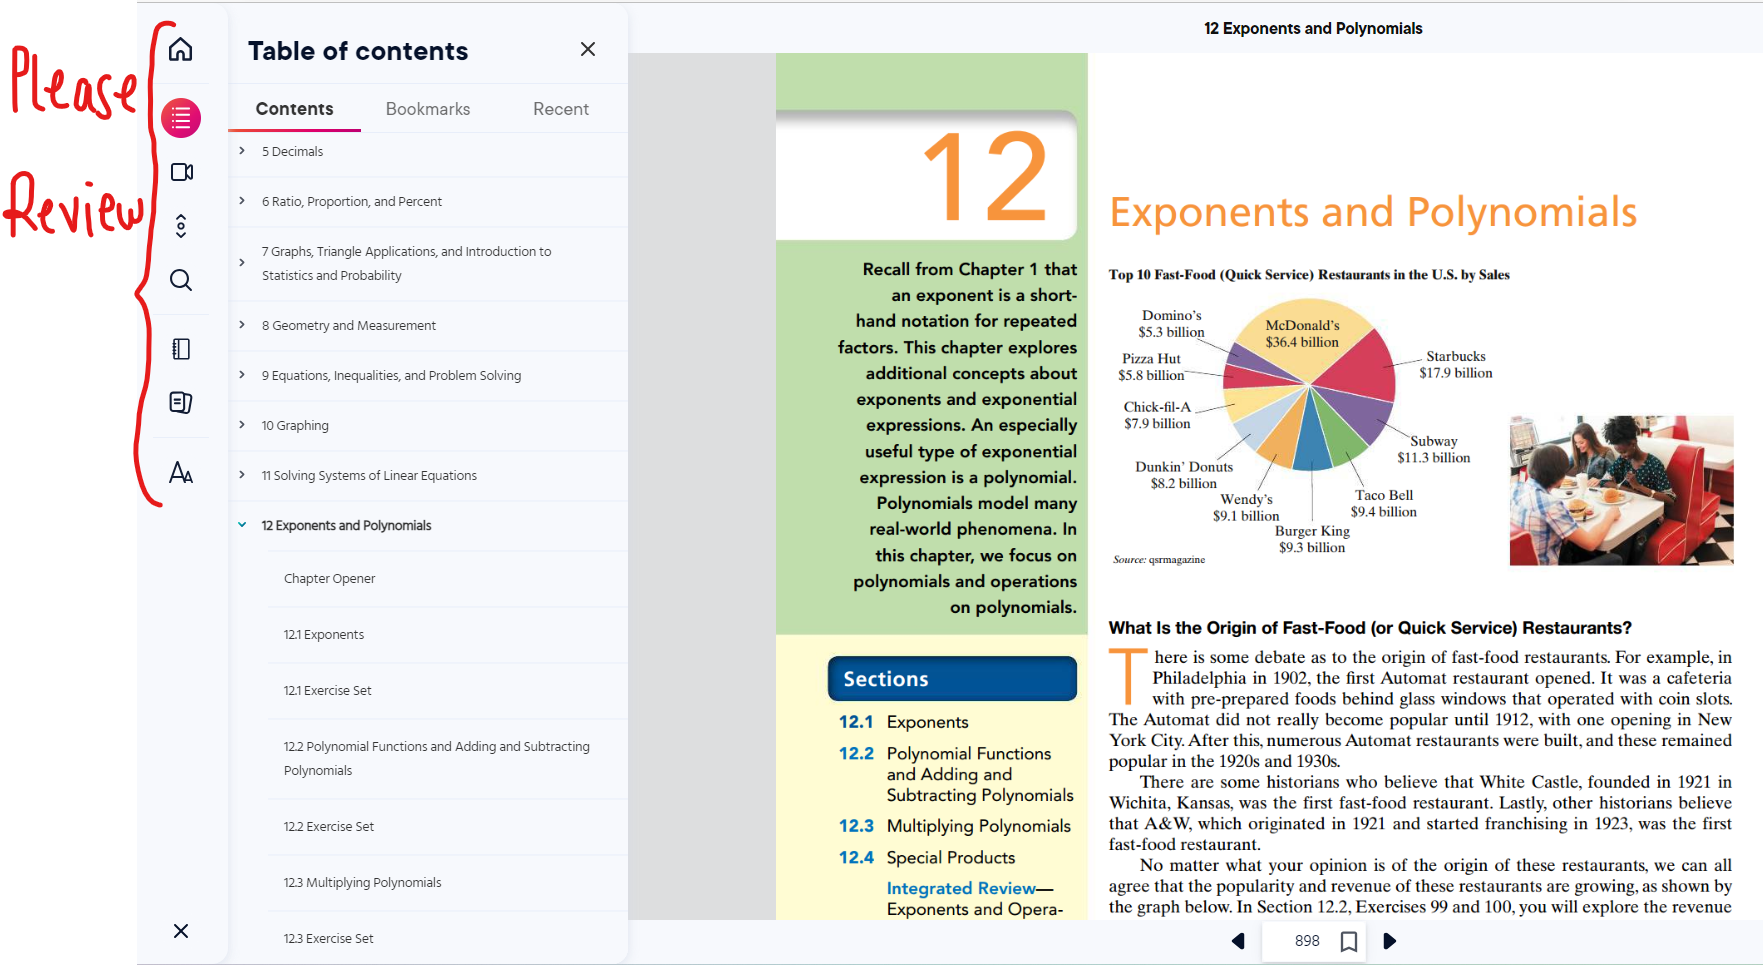The image size is (1763, 965).
Task: Switch to the Bookmarks tab
Action: coord(428,109)
